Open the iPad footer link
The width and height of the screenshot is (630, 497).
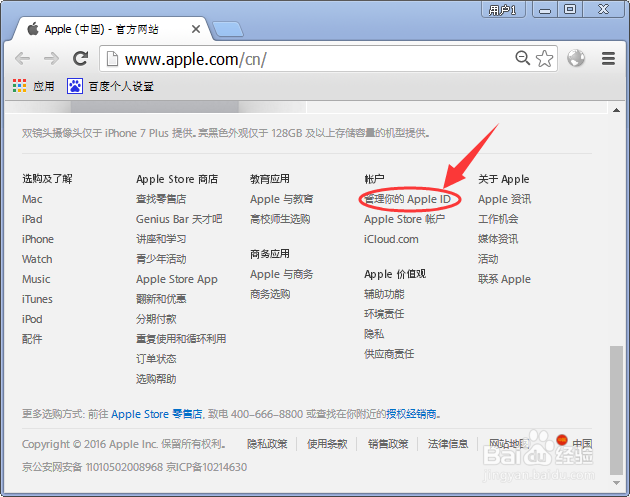point(32,219)
